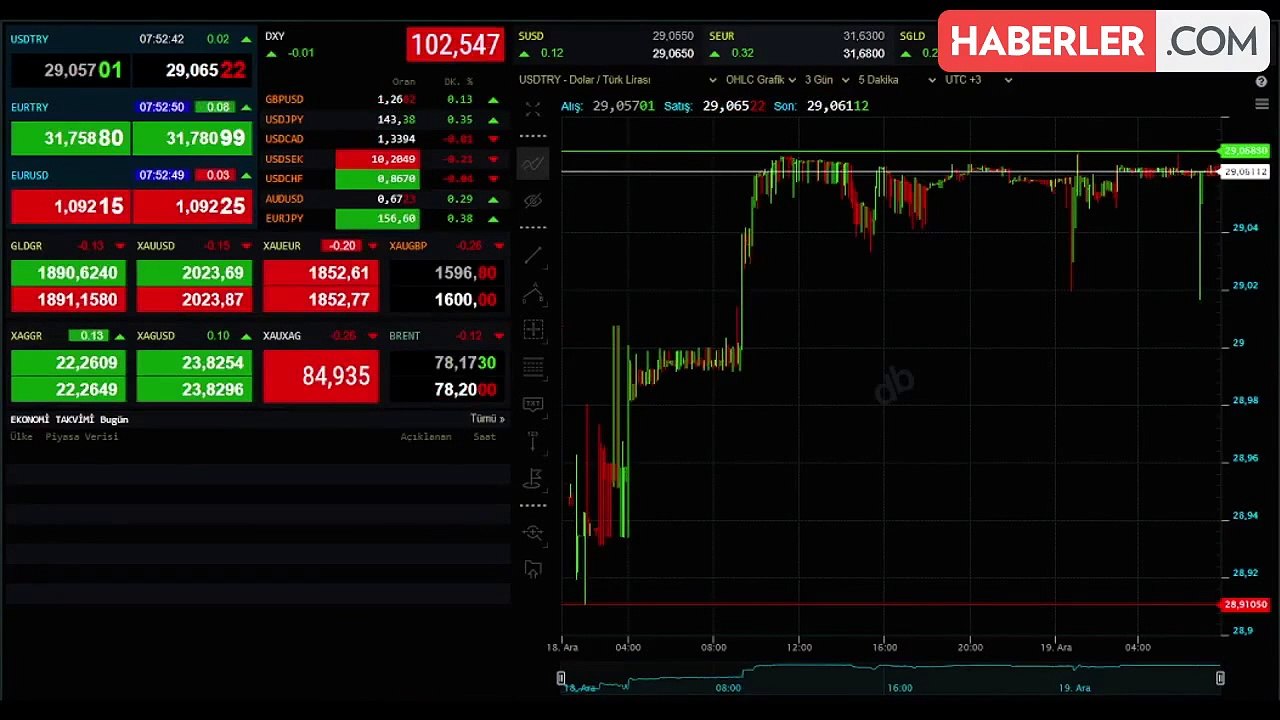Screen dimensions: 1280x720
Task: Click the Ülke calendar column header
Action: pos(21,437)
